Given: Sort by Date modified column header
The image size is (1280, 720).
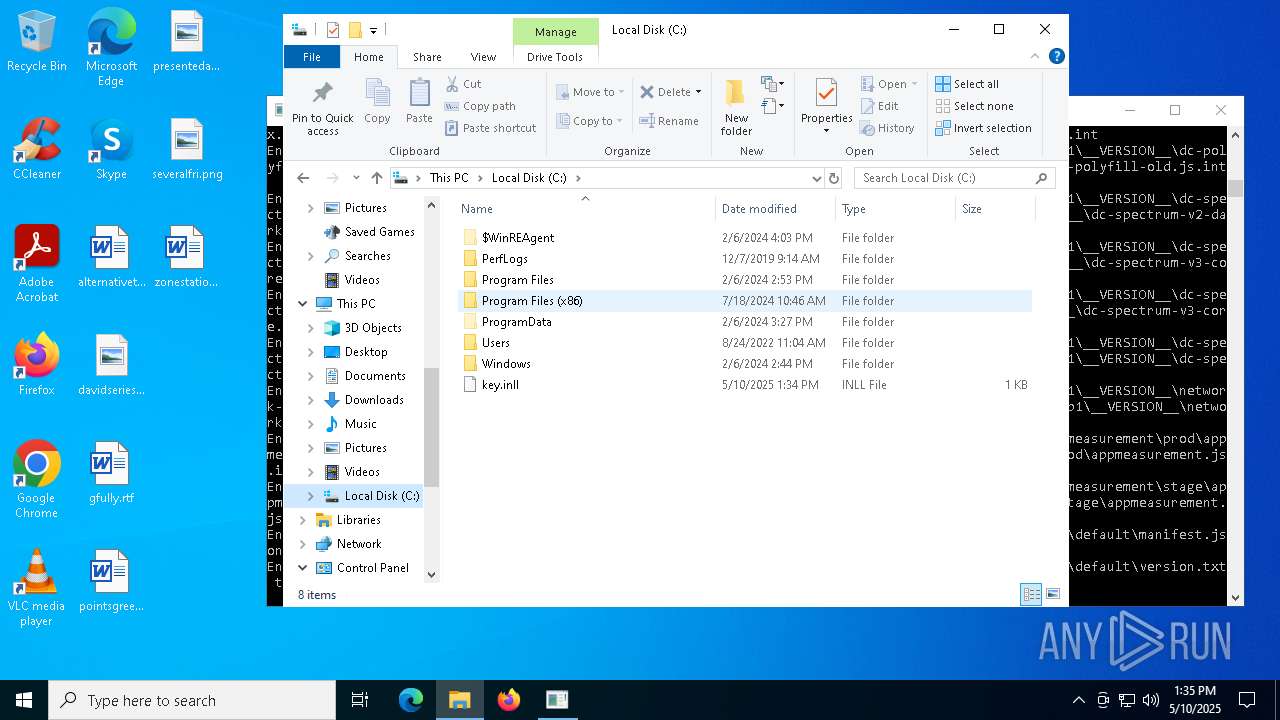Looking at the screenshot, I should tap(774, 209).
